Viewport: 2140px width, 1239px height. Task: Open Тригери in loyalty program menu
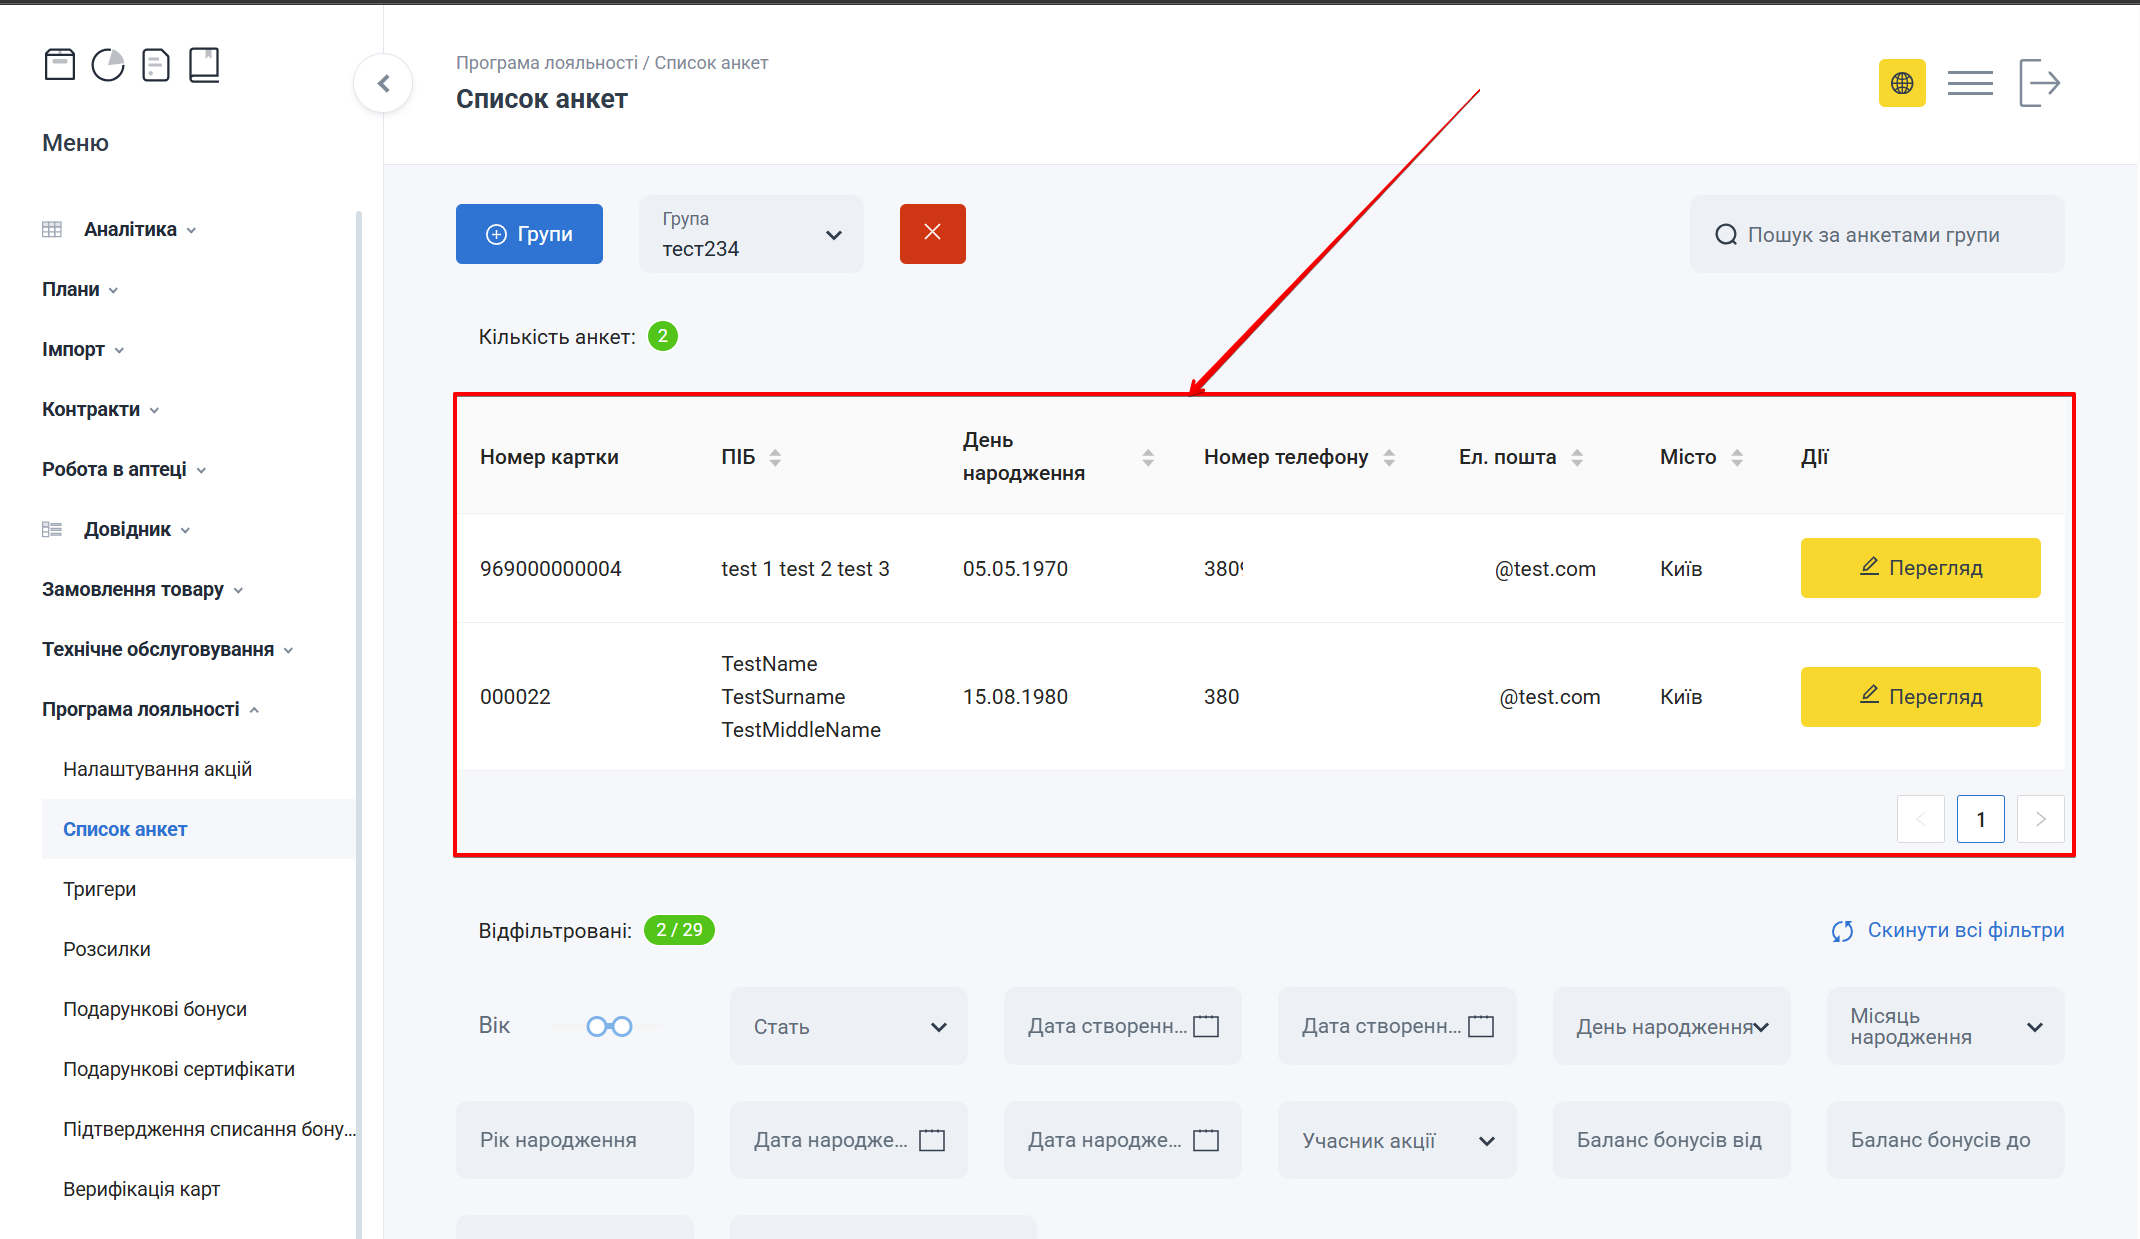tap(99, 889)
